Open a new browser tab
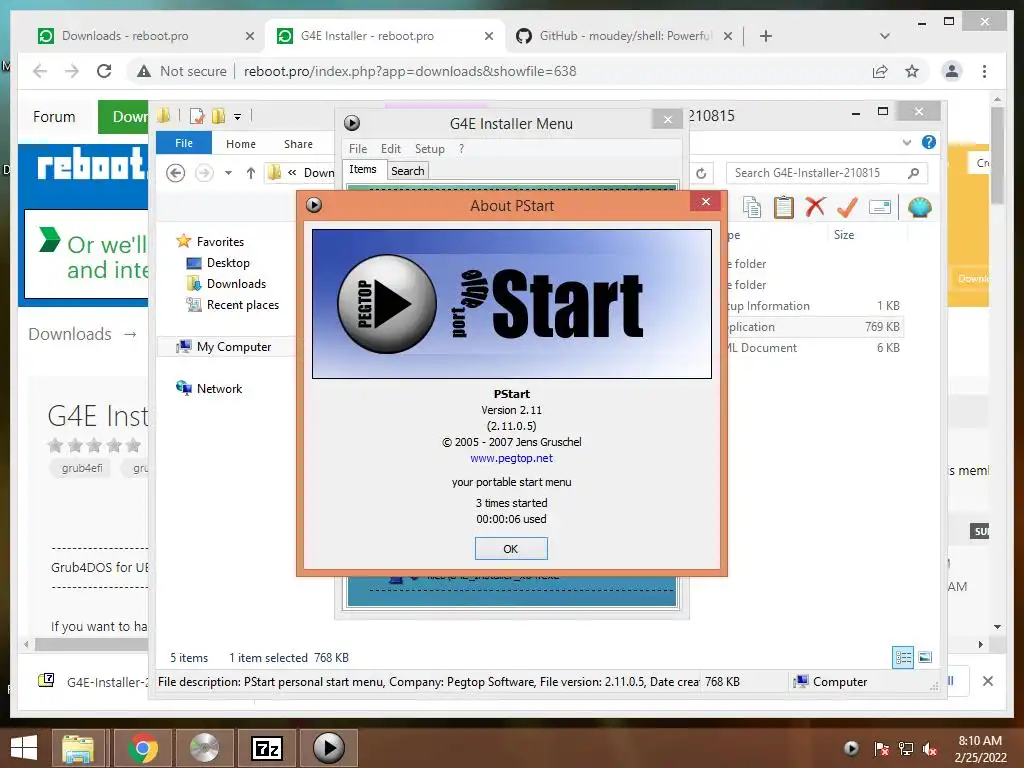The height and width of the screenshot is (768, 1024). click(766, 36)
